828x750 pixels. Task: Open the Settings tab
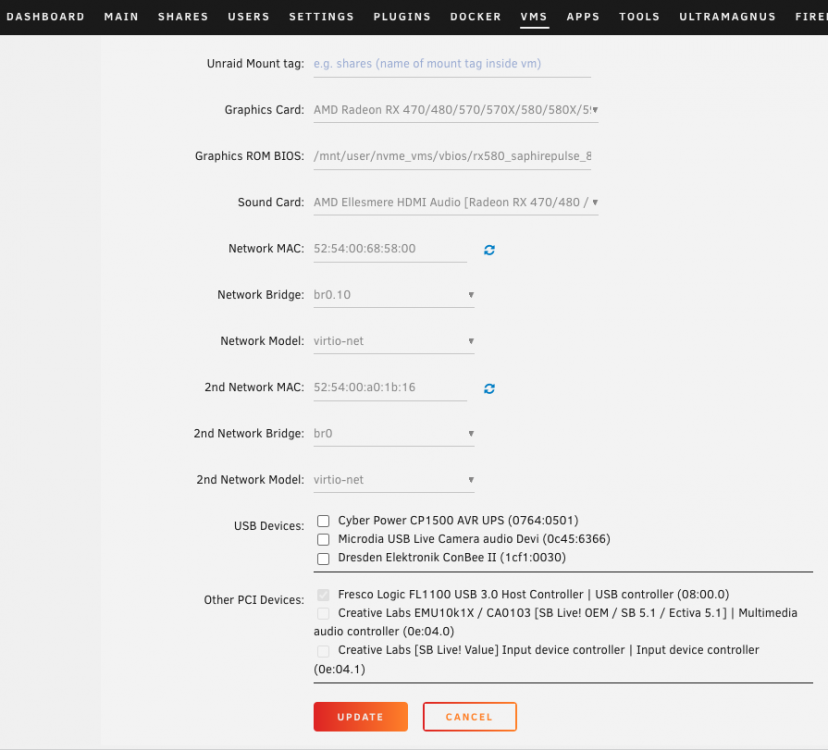pyautogui.click(x=321, y=17)
